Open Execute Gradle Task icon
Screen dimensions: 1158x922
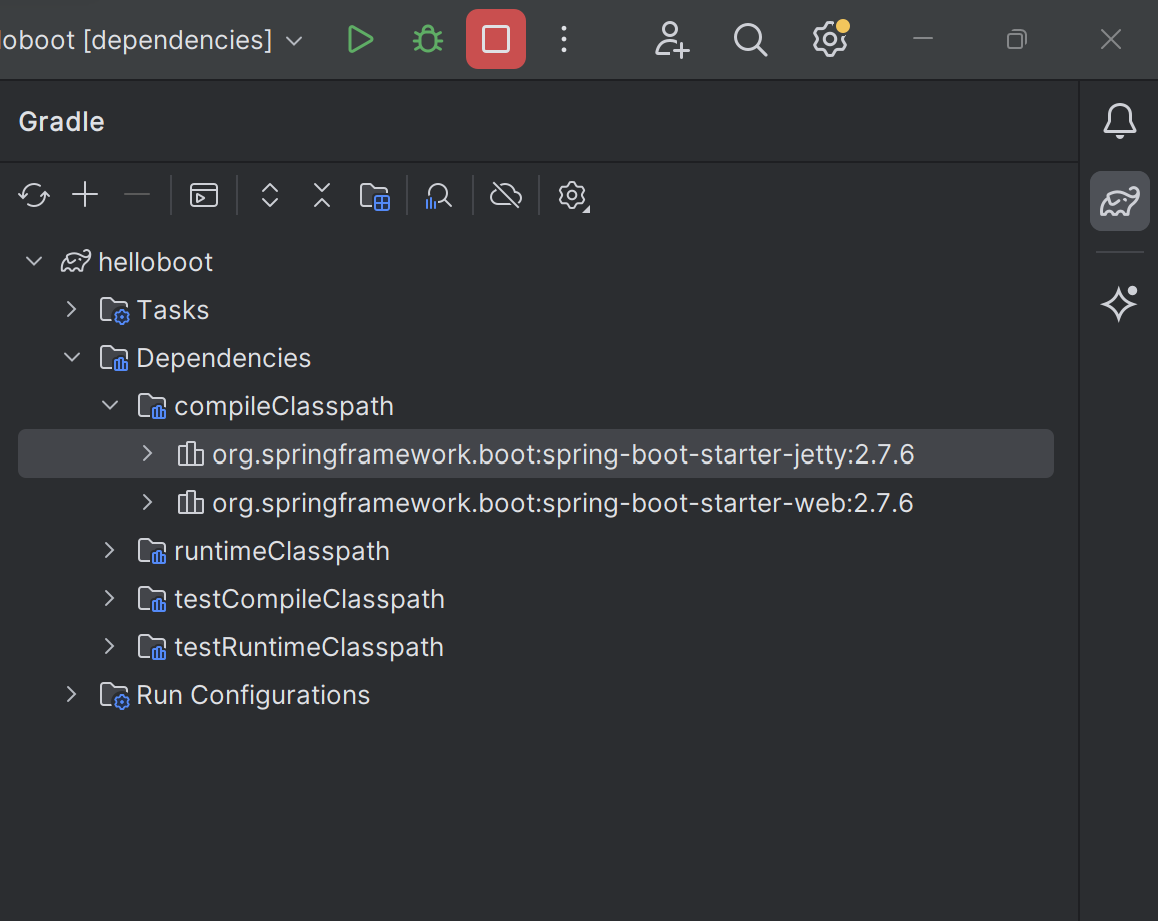tap(204, 195)
